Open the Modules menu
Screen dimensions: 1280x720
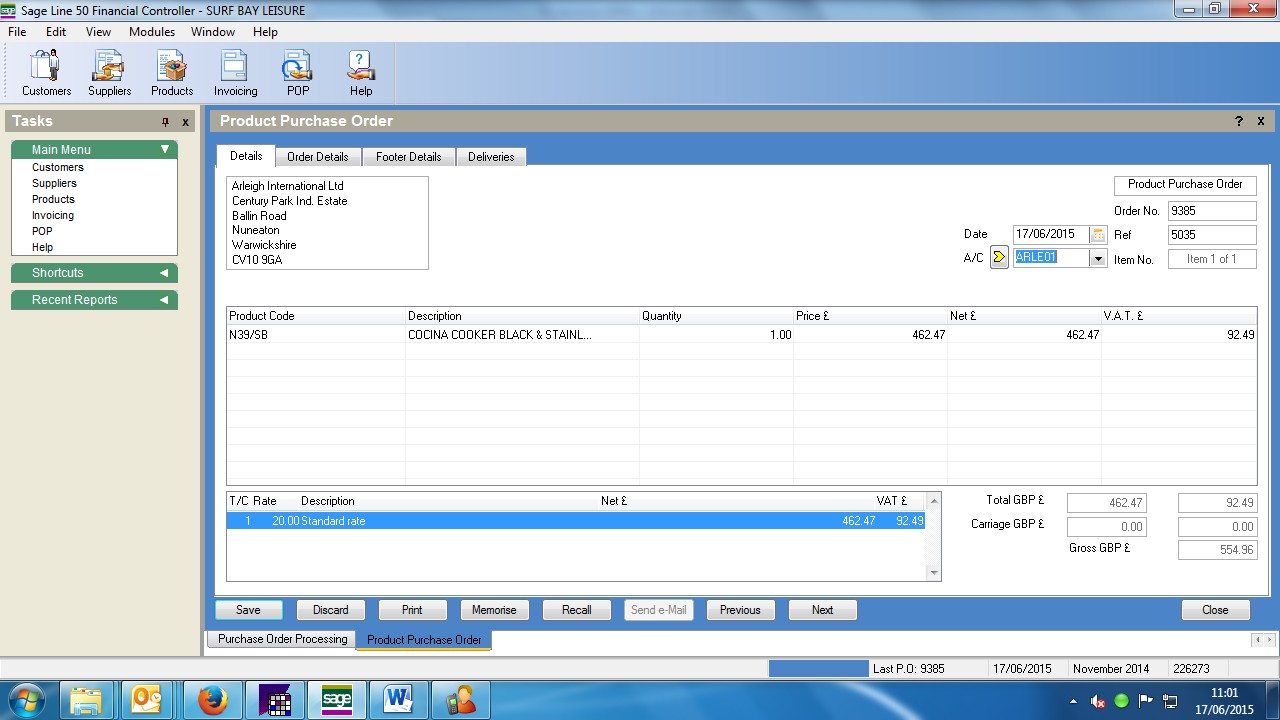click(152, 32)
